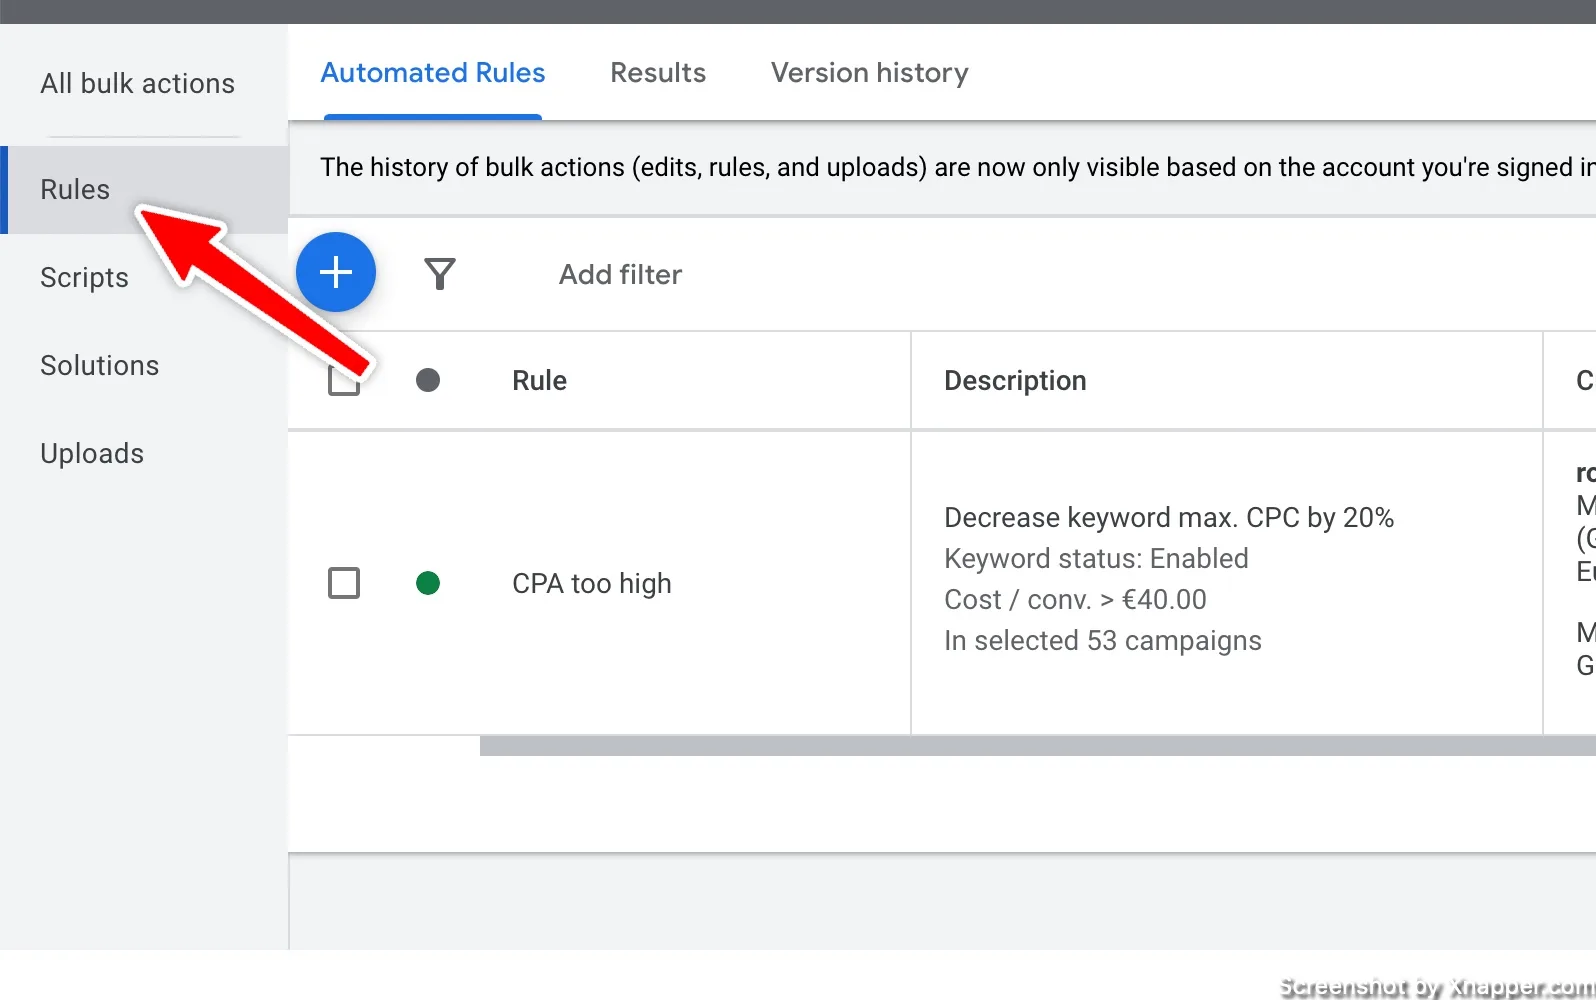Open All bulk actions in sidebar
This screenshot has height=1000, width=1596.
[138, 84]
